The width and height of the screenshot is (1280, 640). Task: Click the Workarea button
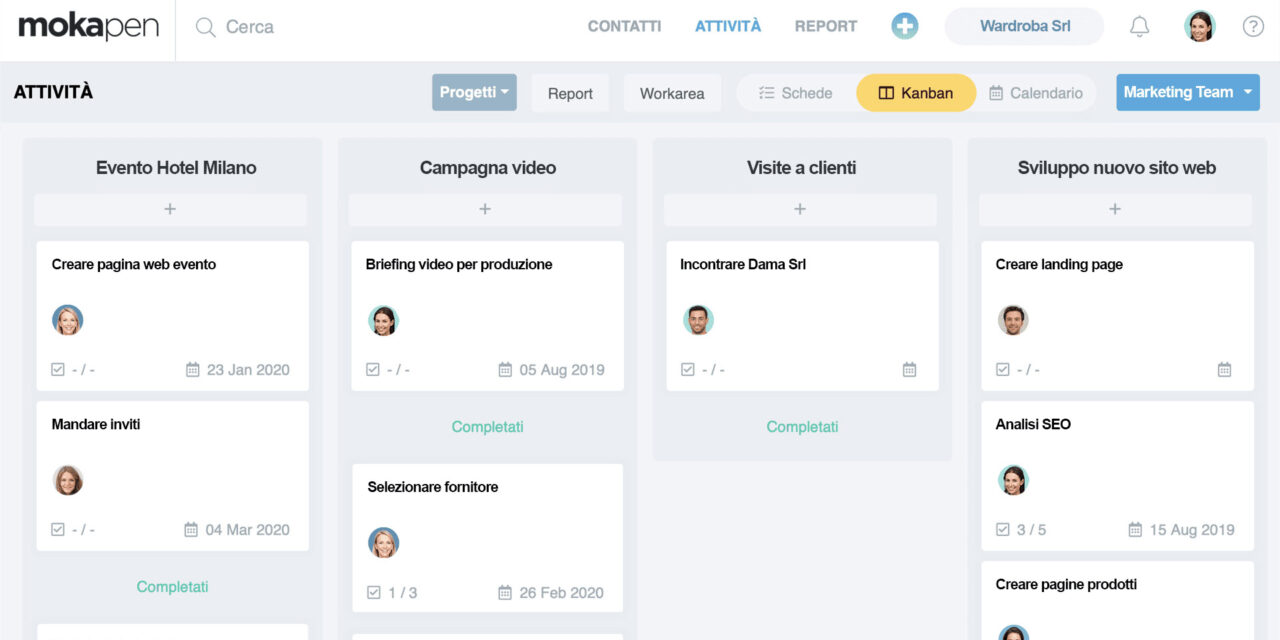pyautogui.click(x=672, y=92)
